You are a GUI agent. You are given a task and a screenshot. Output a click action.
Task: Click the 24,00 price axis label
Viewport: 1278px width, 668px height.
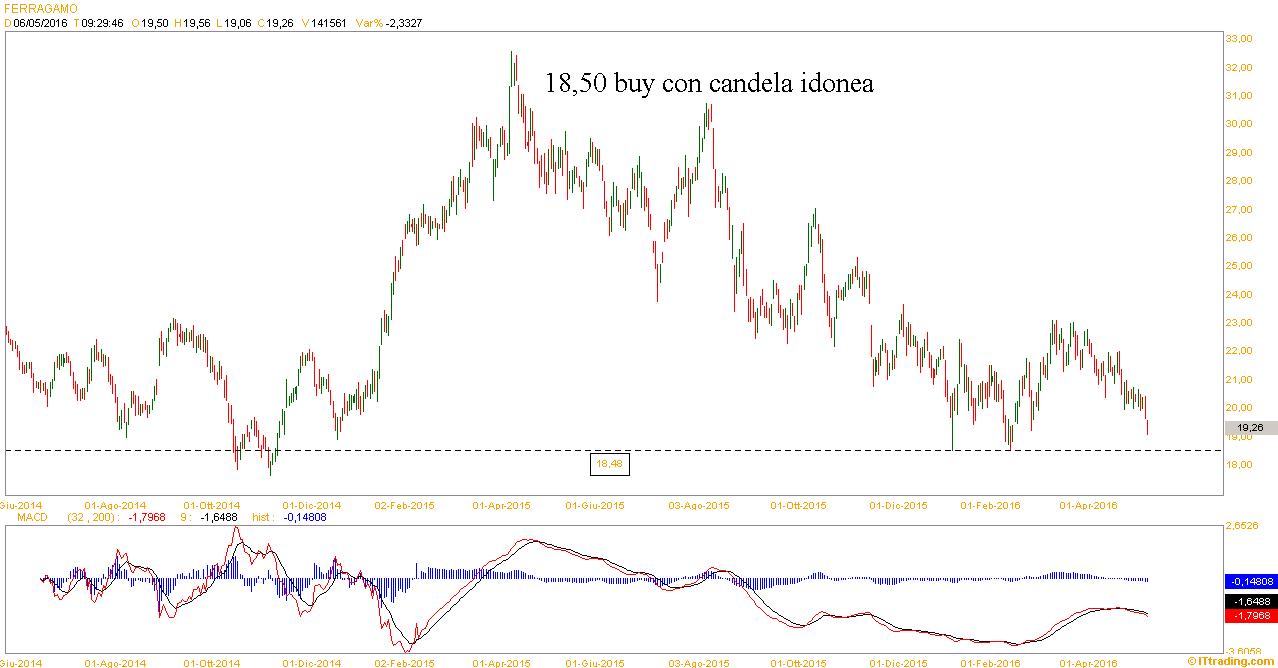point(1240,295)
